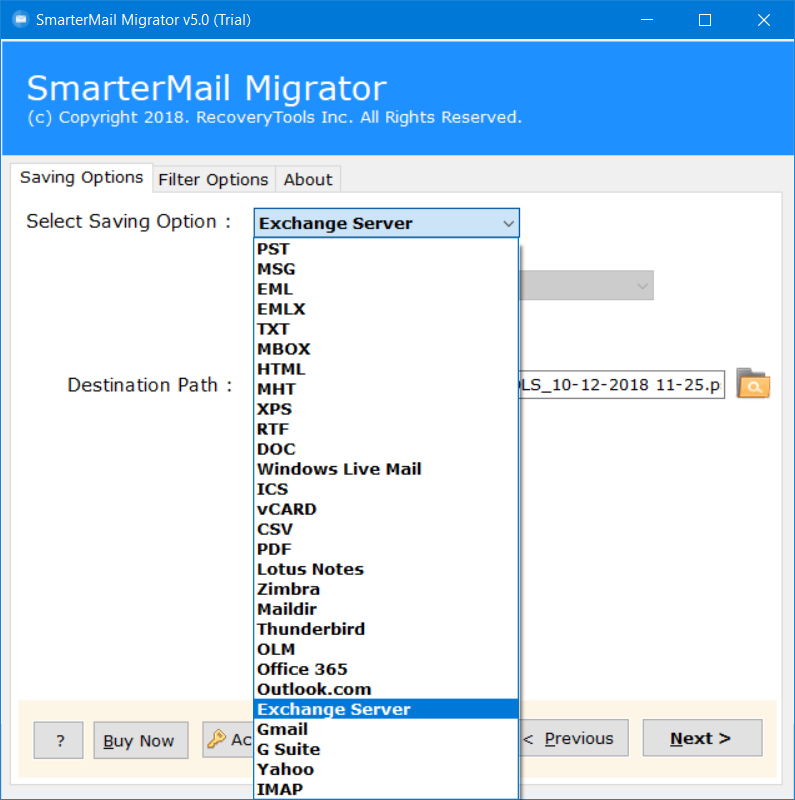Select G Suite from saving options
The image size is (795, 800).
tap(288, 749)
